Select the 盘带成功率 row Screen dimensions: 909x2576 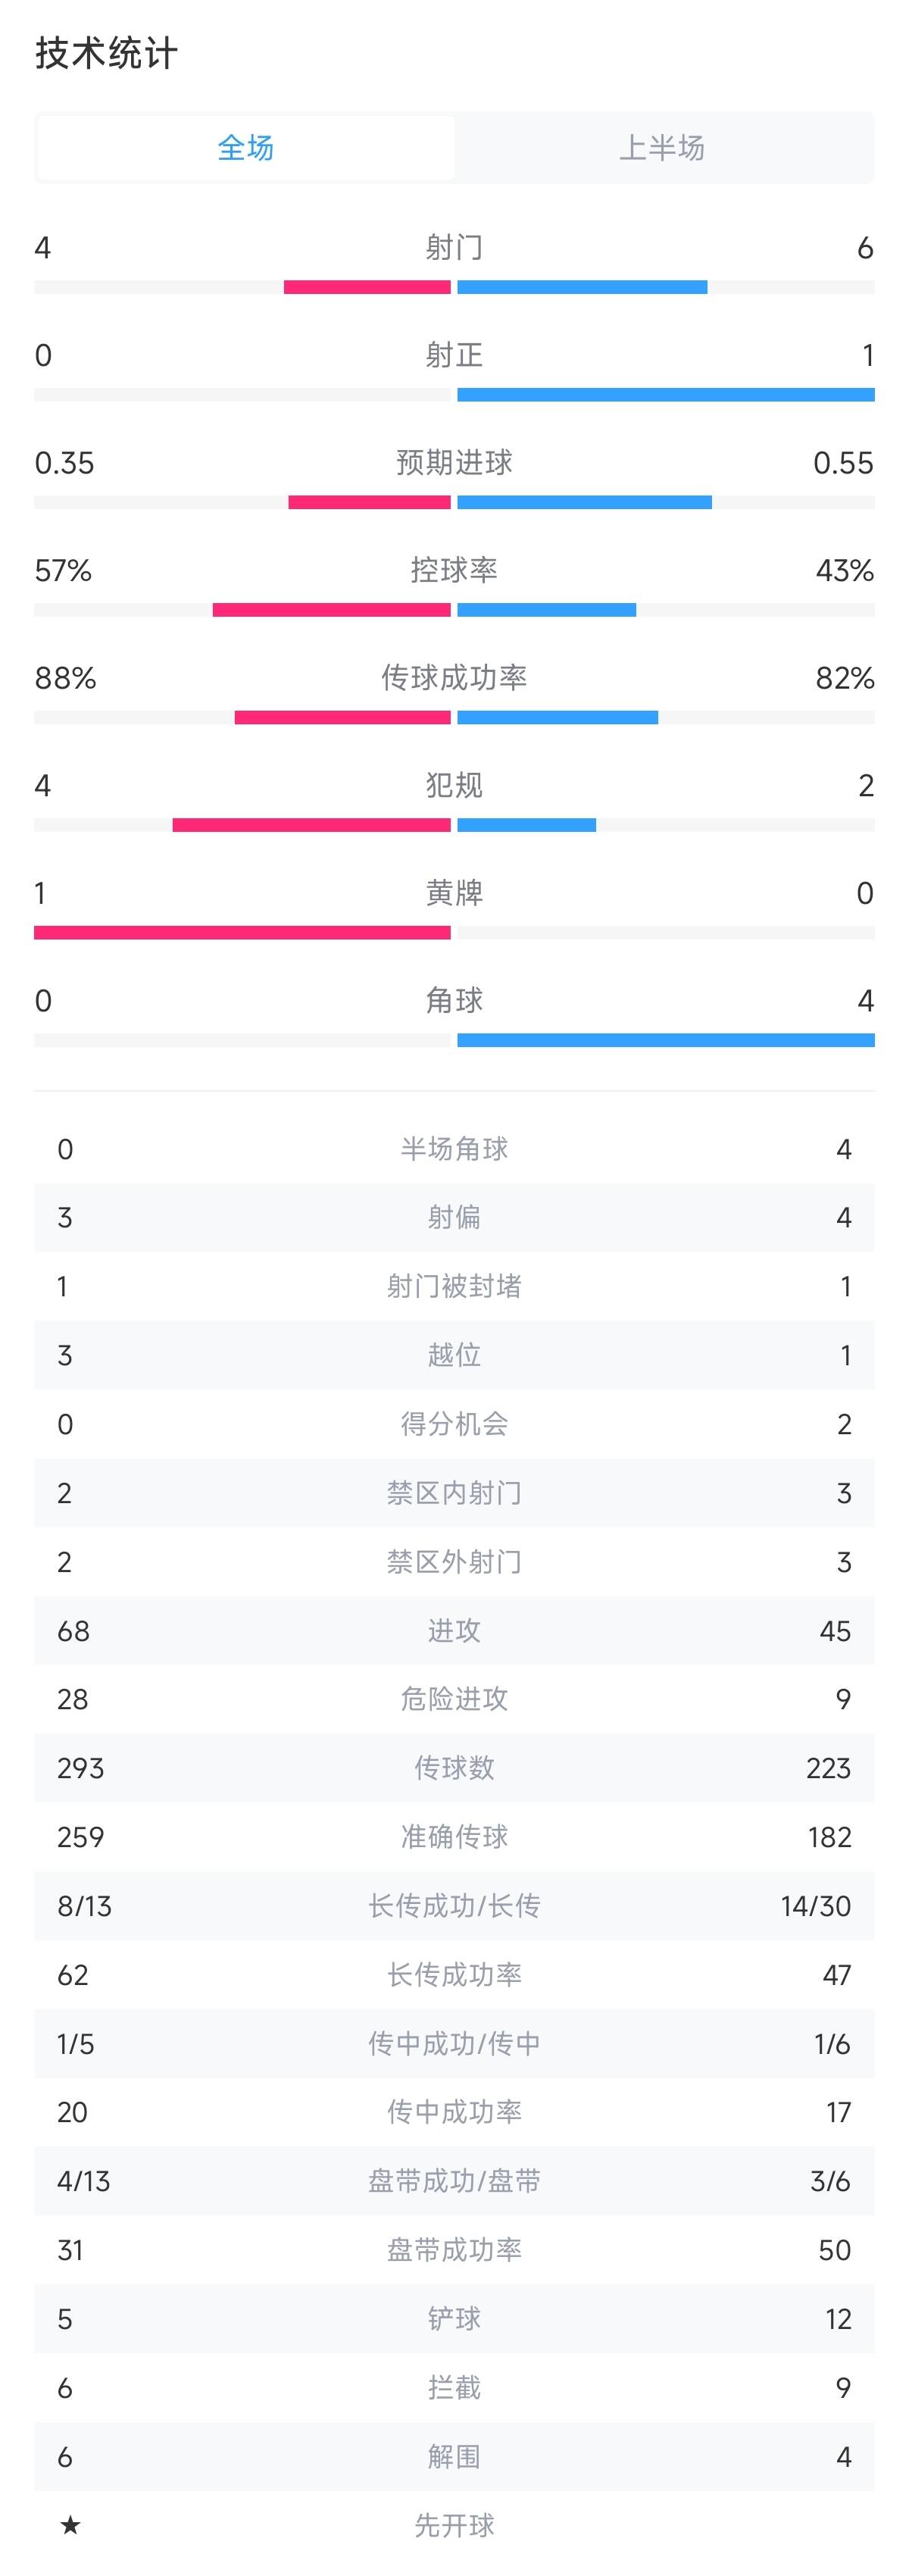[x=454, y=2250]
